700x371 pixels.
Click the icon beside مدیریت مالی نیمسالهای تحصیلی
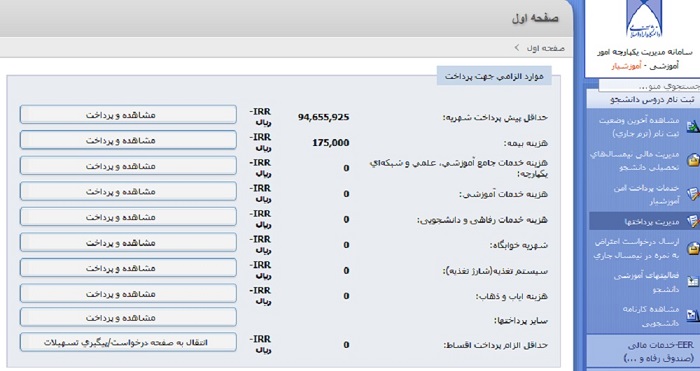point(692,160)
